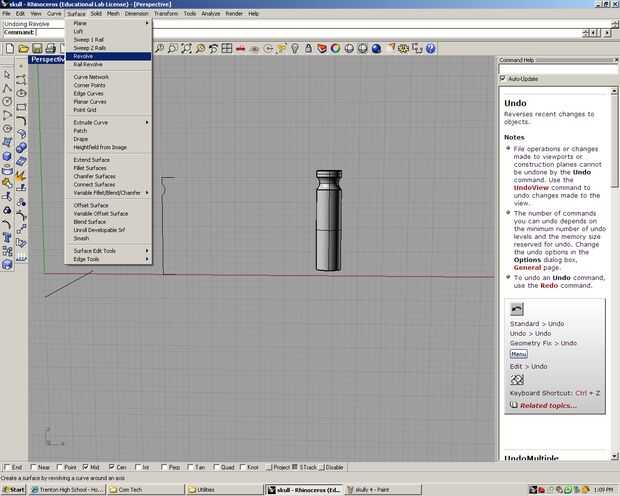Open the Options gear icon
Screen dimensions: 620x496
click(403, 49)
